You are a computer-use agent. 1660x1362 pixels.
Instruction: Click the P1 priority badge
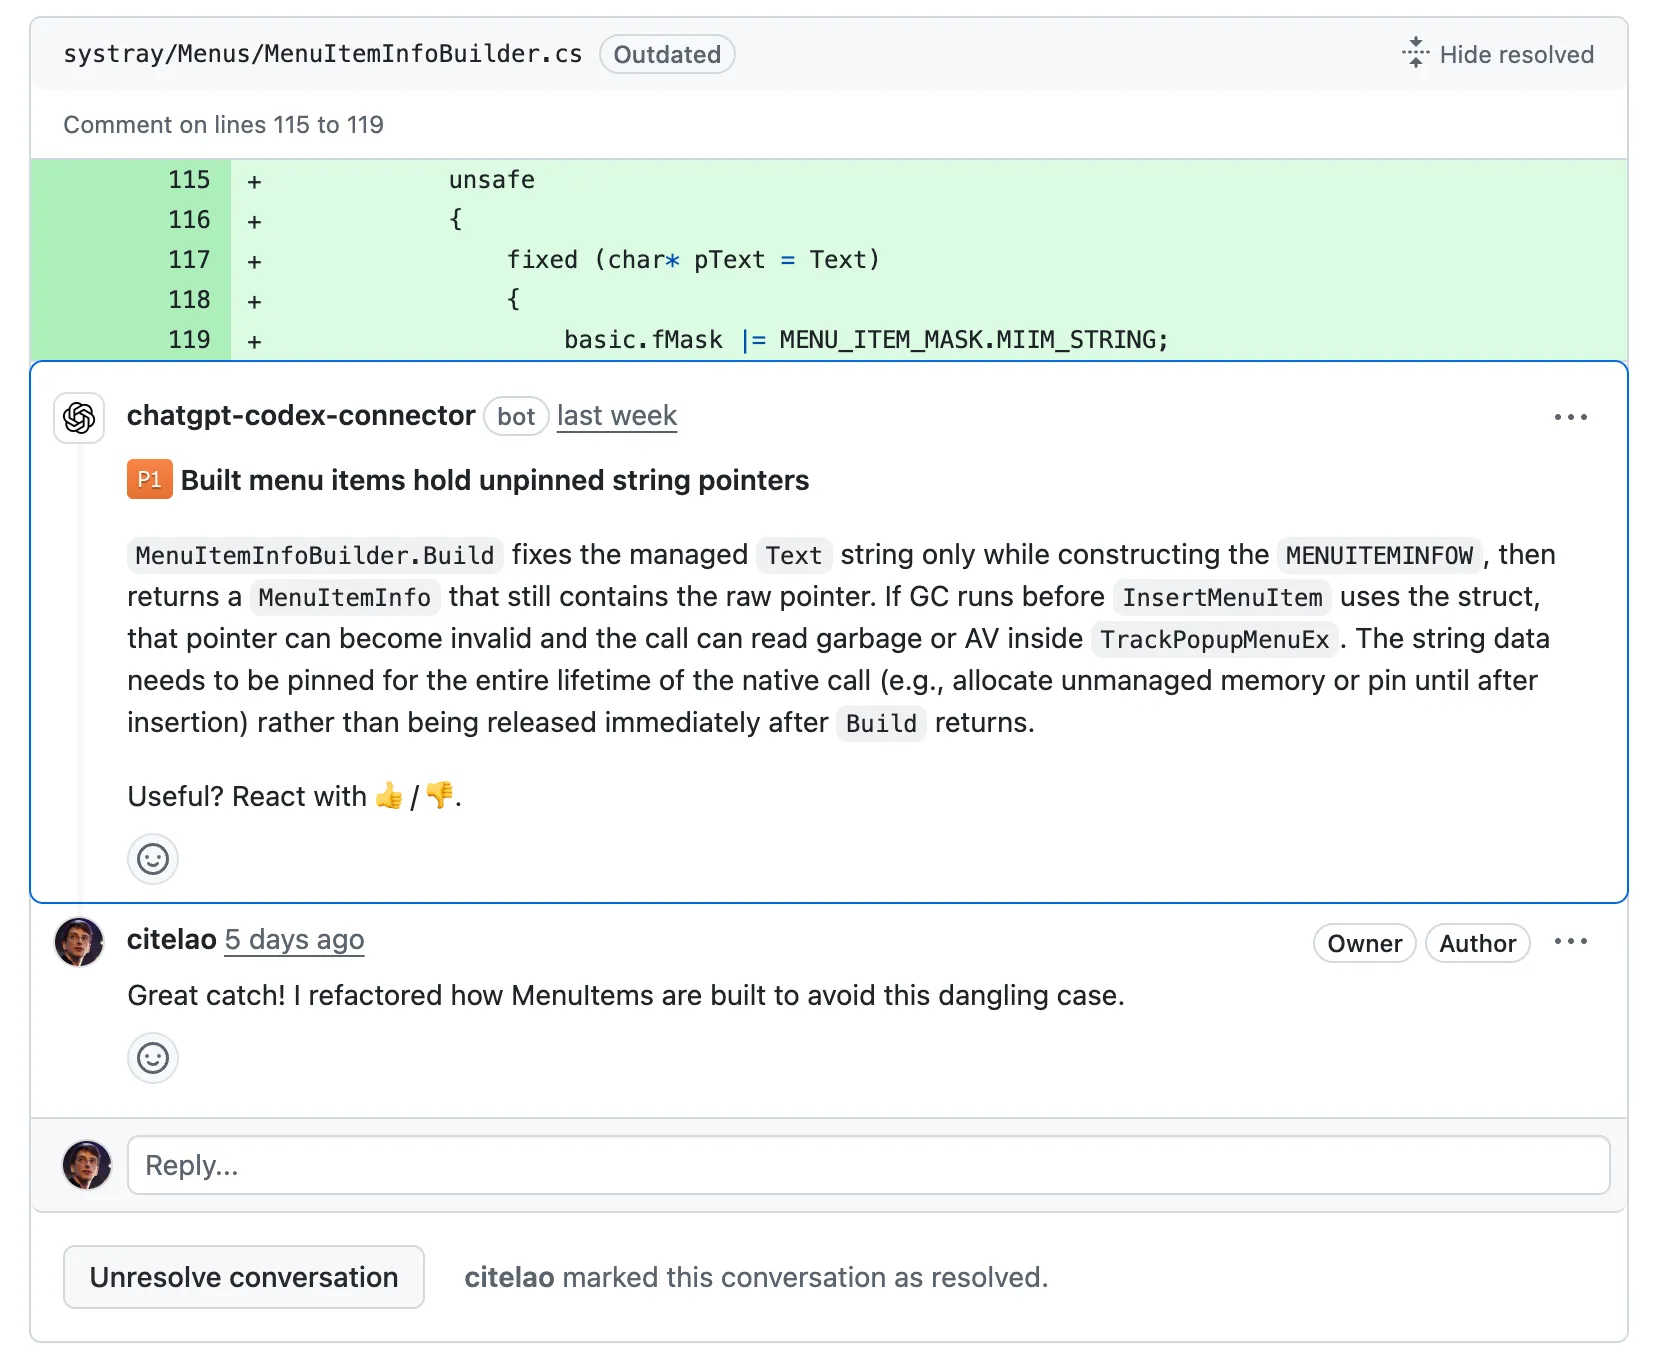[x=149, y=480]
